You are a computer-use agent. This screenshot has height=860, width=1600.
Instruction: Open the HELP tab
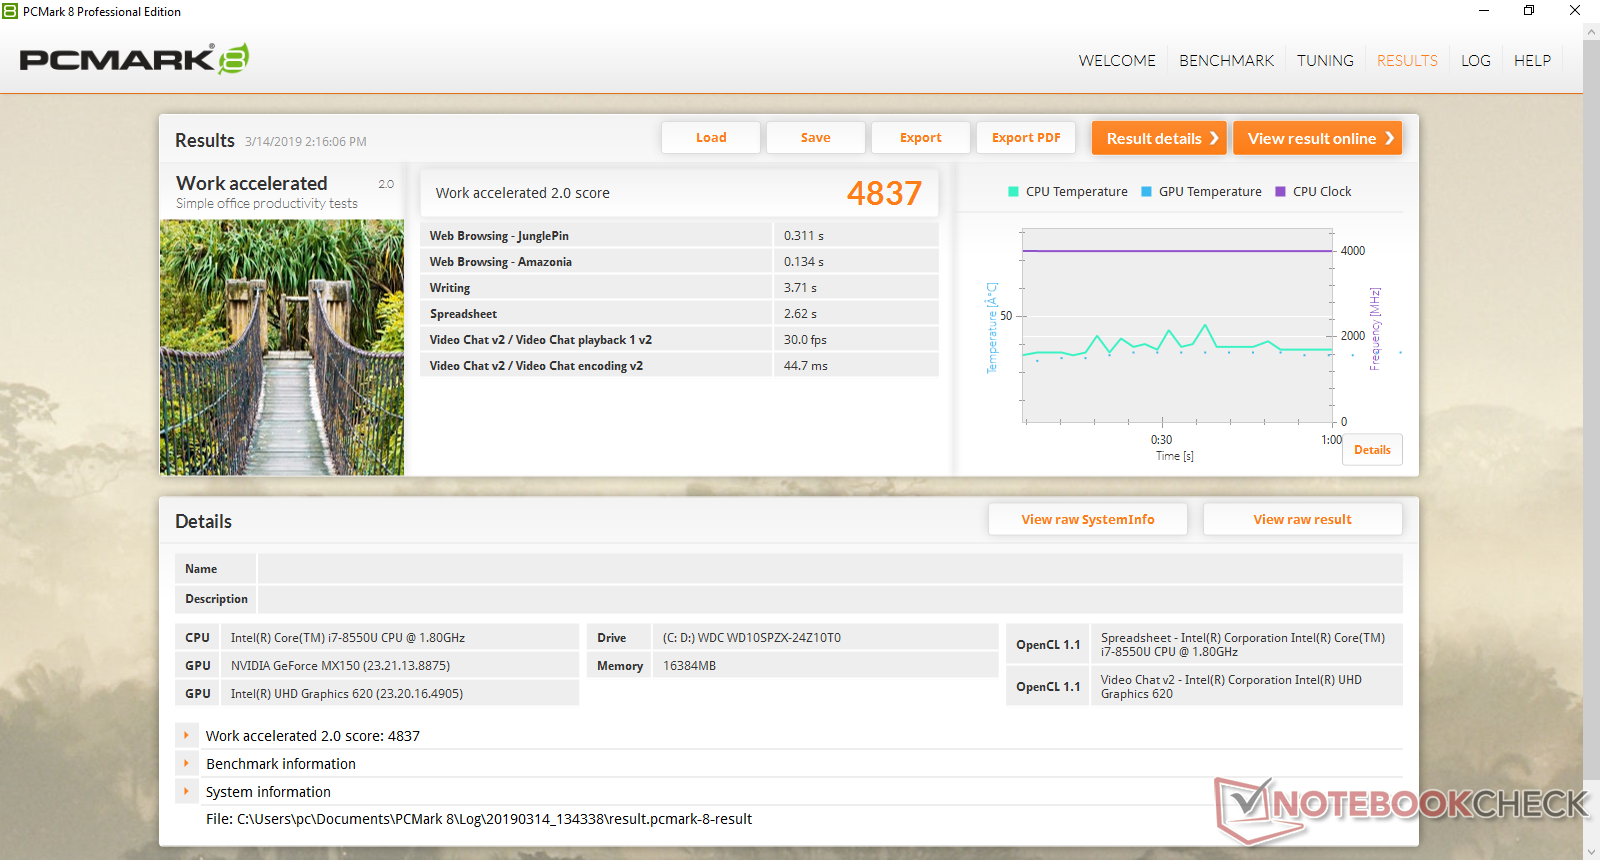[x=1532, y=61]
